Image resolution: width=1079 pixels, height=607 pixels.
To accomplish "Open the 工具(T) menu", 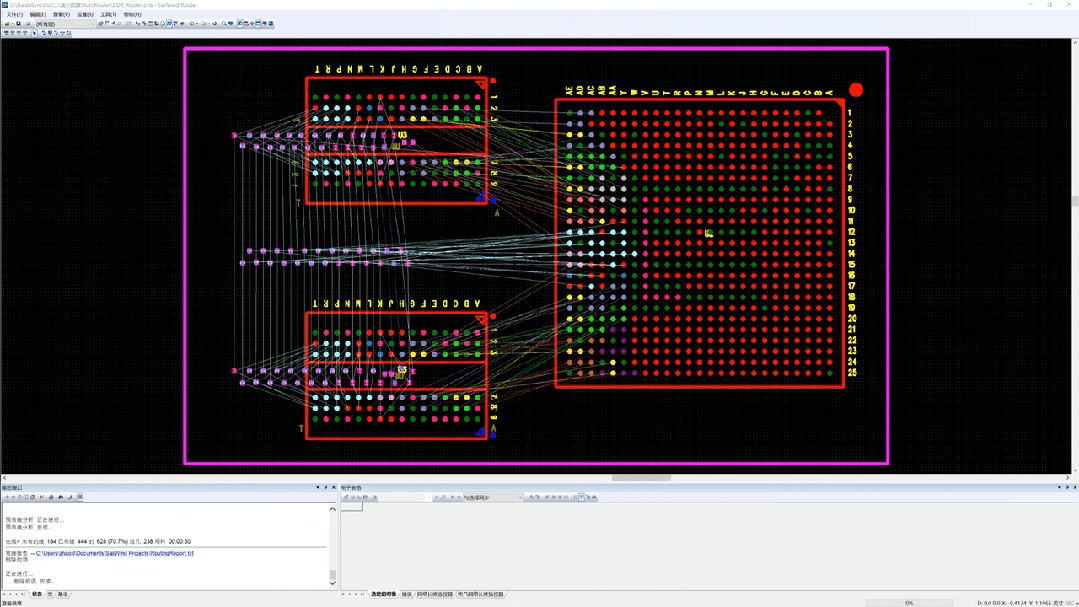I will 108,15.
